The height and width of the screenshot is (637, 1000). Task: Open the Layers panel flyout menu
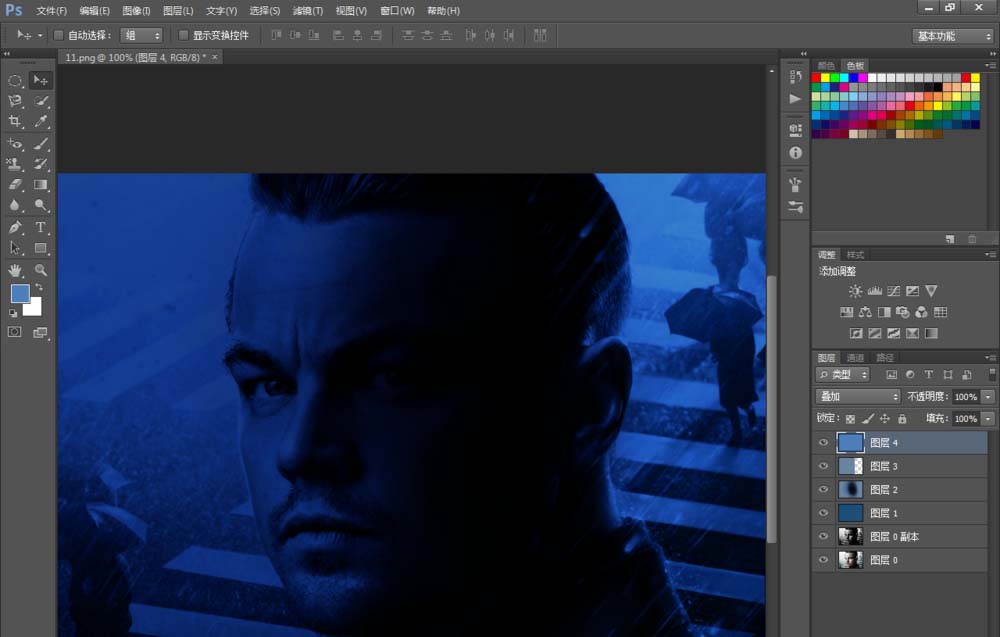pos(990,358)
